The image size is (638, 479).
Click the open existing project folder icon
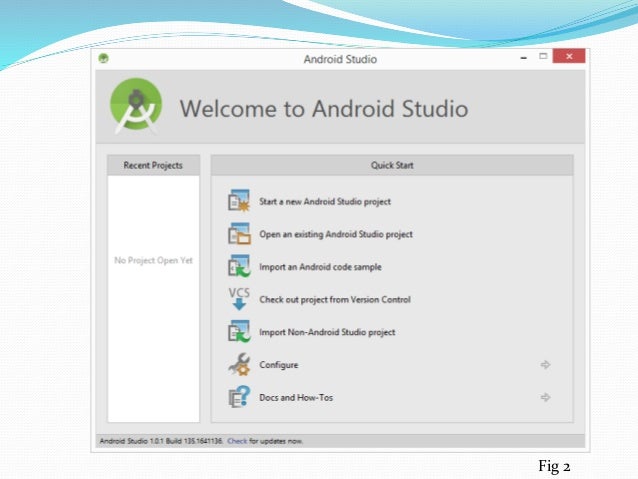click(239, 234)
